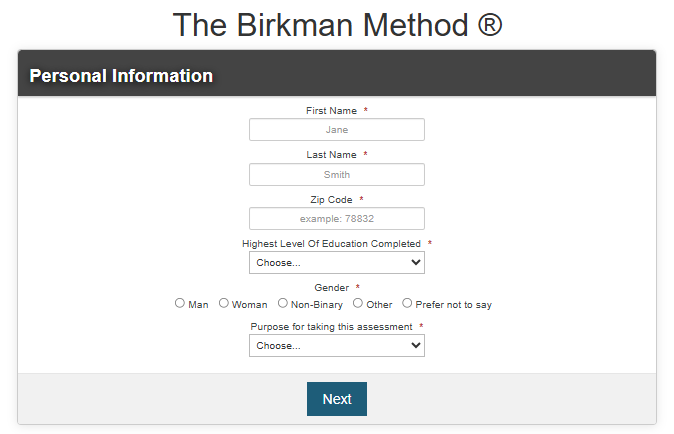
Task: Click the Personal Information panel header
Action: click(x=337, y=73)
